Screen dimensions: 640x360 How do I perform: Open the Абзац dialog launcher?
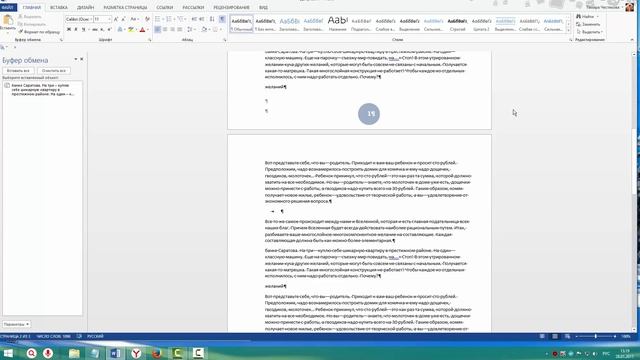point(225,40)
